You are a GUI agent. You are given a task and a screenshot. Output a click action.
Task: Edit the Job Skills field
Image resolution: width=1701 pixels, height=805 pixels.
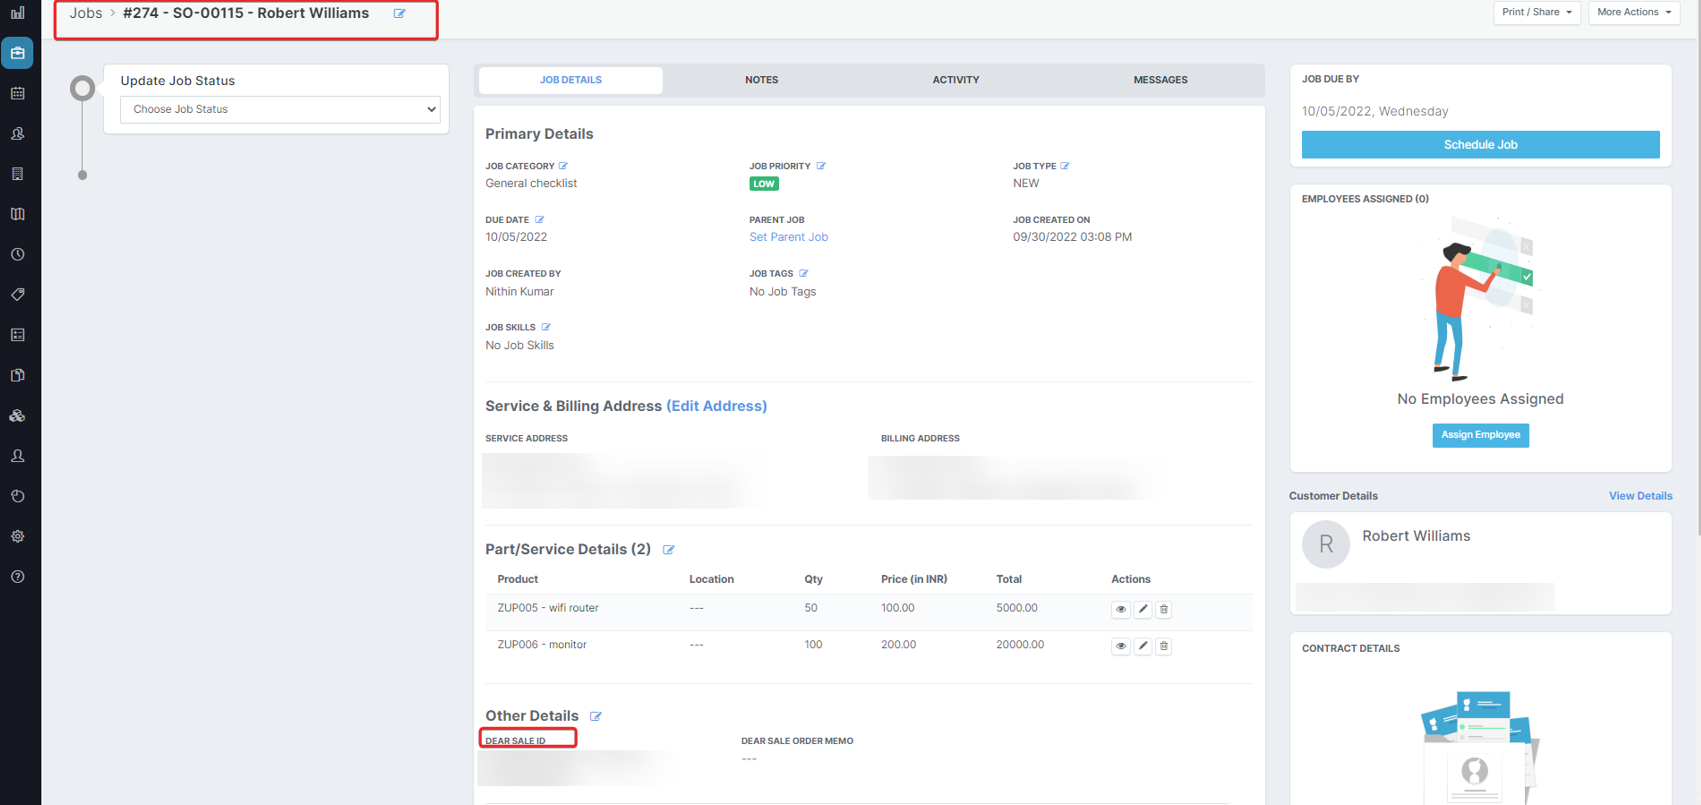click(x=546, y=327)
